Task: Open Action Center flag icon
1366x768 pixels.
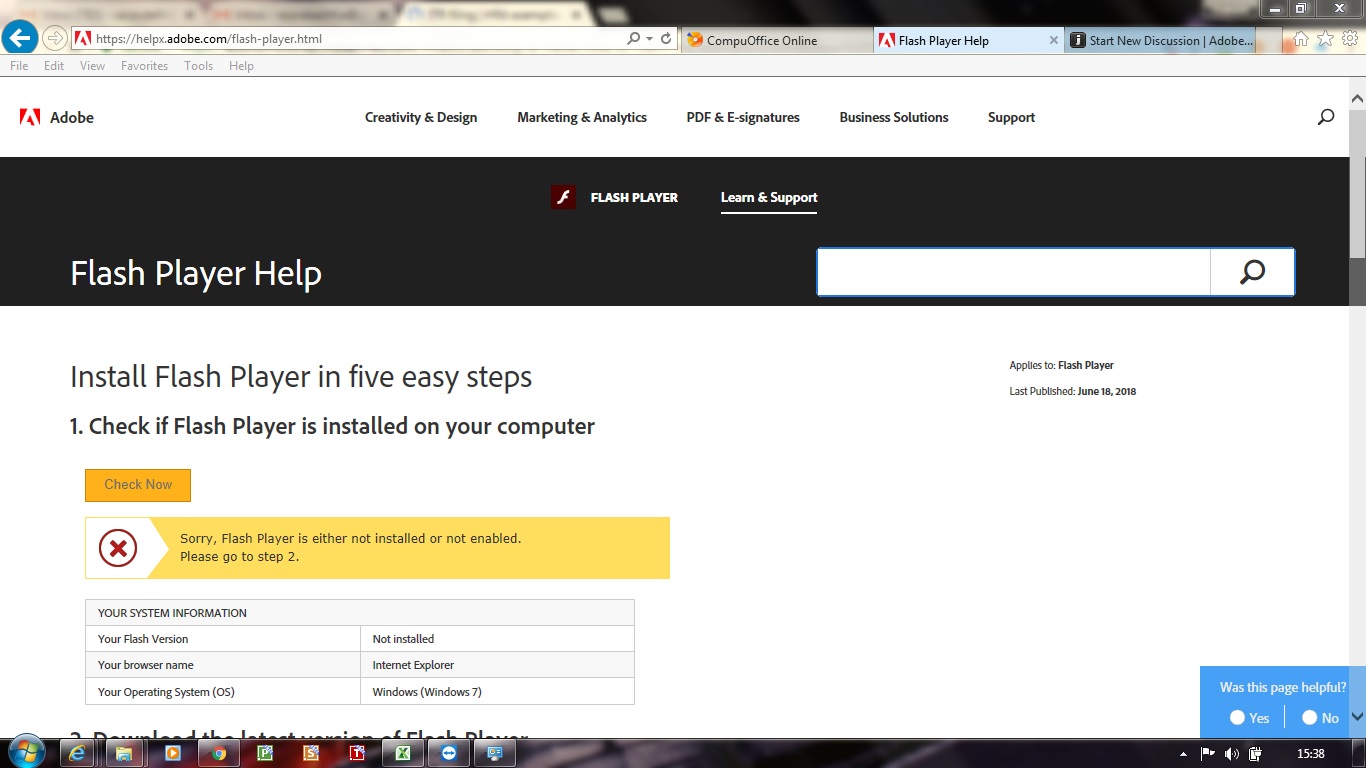Action: click(1207, 753)
